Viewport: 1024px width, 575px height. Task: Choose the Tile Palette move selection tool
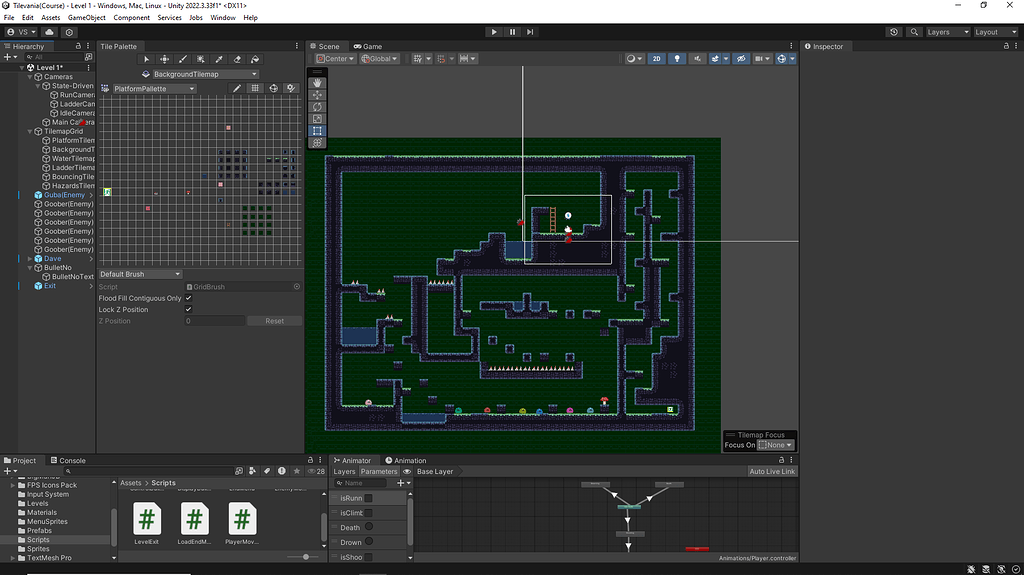(165, 59)
